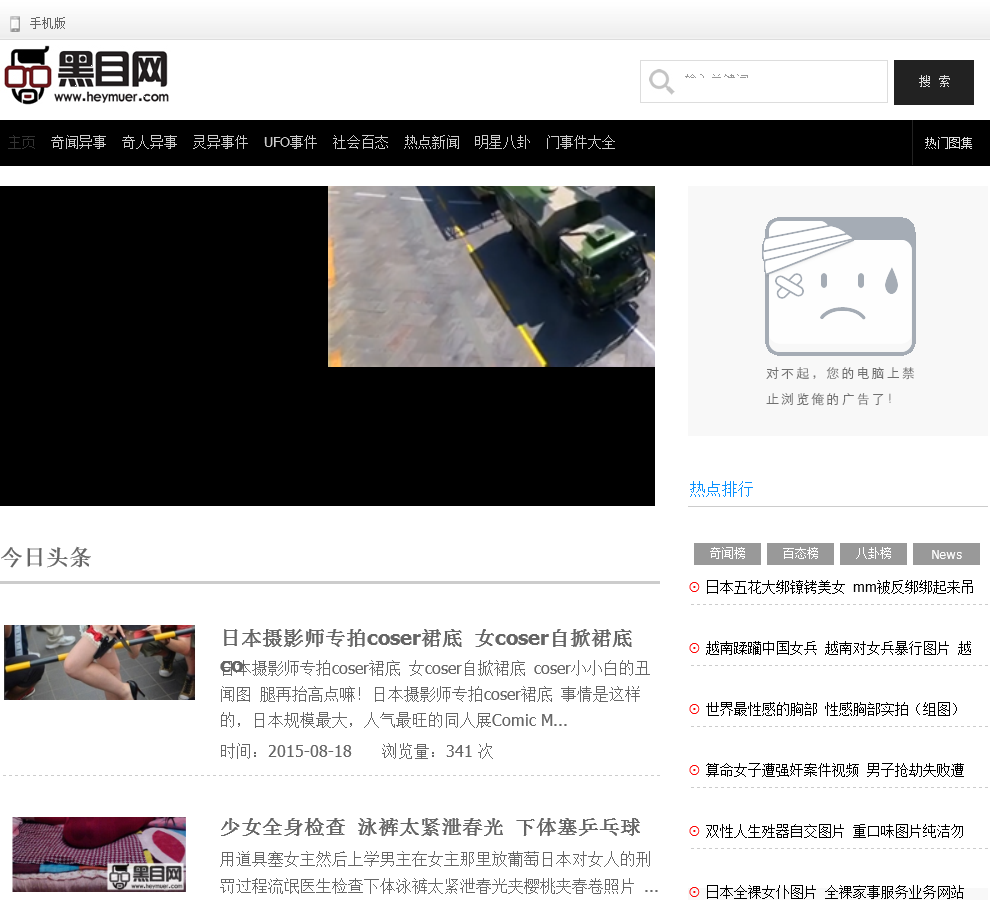
Task: Open ranking link 日本全裸女仆图片
Action: pos(835,892)
